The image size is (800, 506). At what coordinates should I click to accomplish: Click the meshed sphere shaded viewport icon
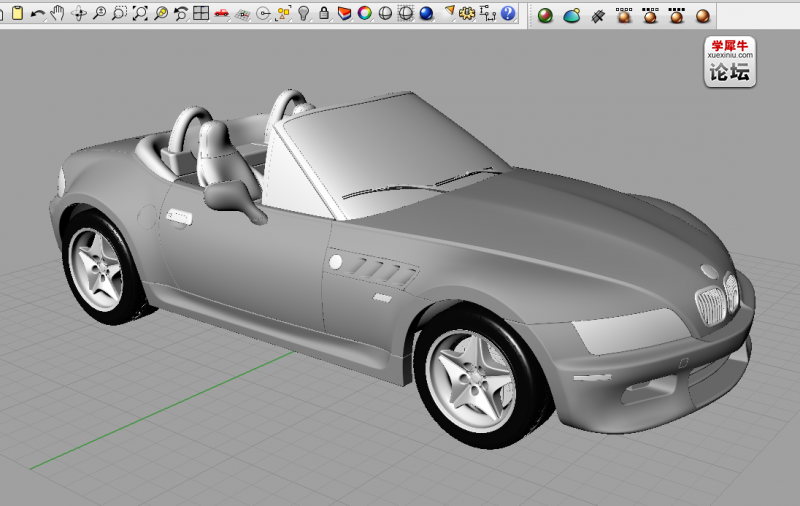(406, 13)
